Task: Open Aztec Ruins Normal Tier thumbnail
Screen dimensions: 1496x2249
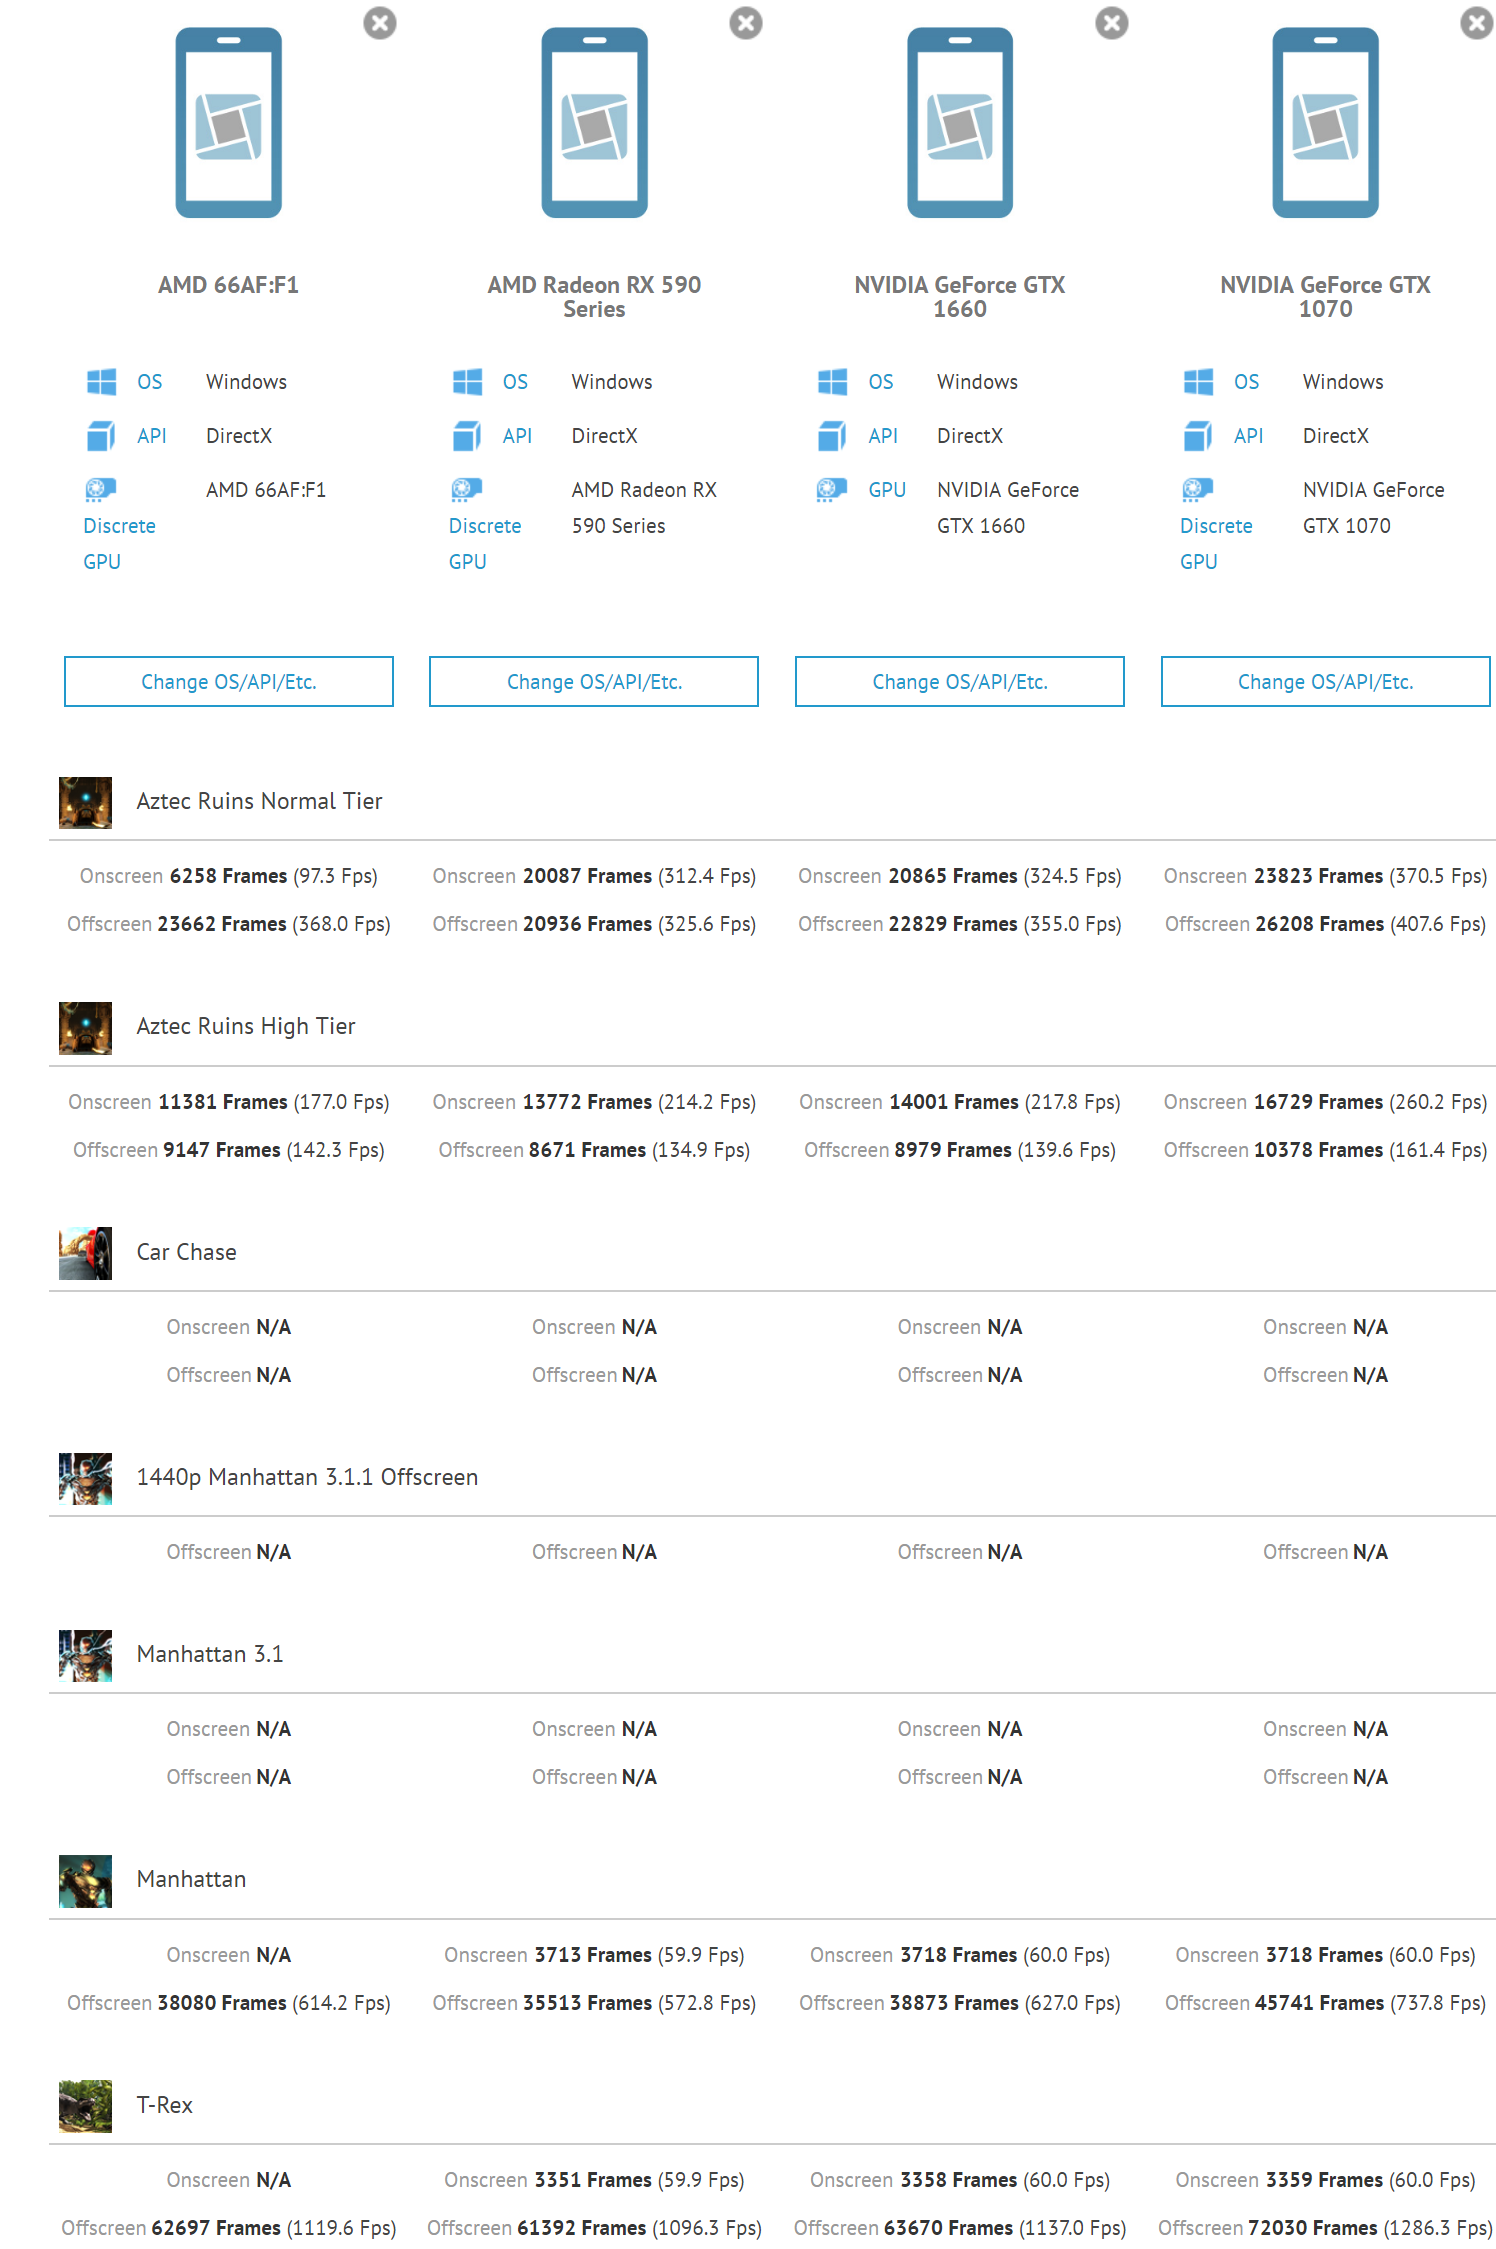Action: (85, 803)
